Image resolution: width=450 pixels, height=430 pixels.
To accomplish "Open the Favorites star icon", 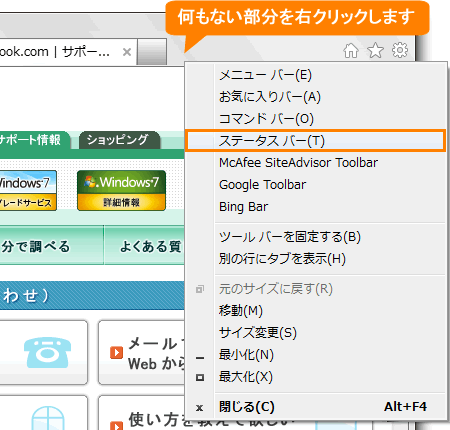I will pyautogui.click(x=375, y=51).
